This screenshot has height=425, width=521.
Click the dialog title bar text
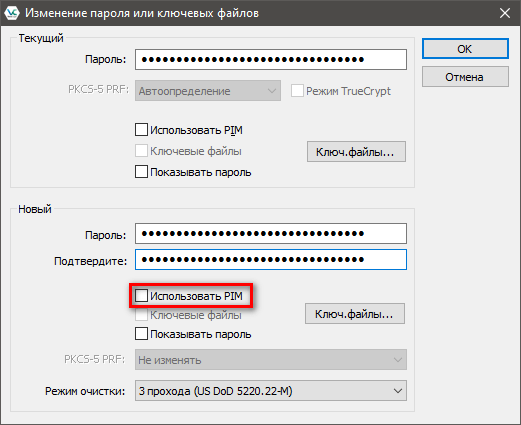[142, 13]
